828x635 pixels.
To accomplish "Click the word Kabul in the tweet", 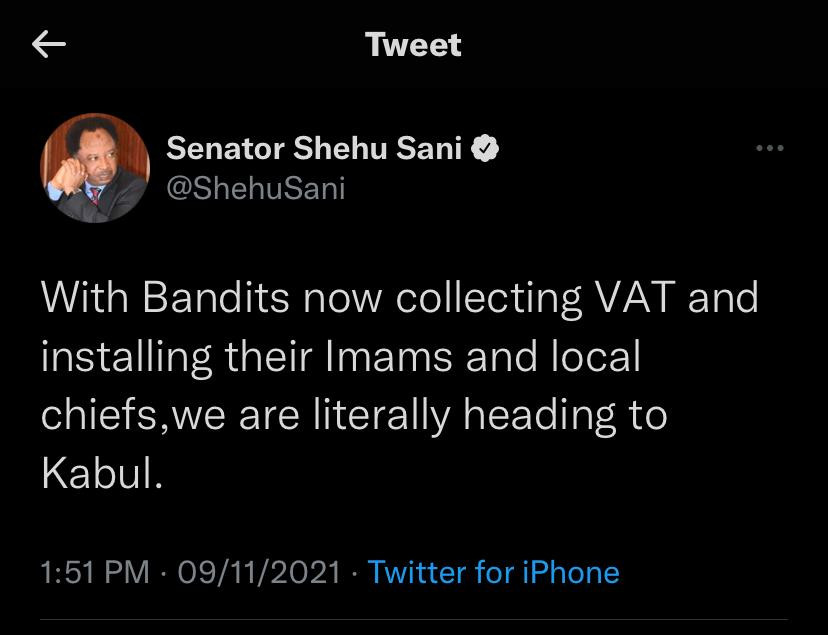I will pos(101,474).
